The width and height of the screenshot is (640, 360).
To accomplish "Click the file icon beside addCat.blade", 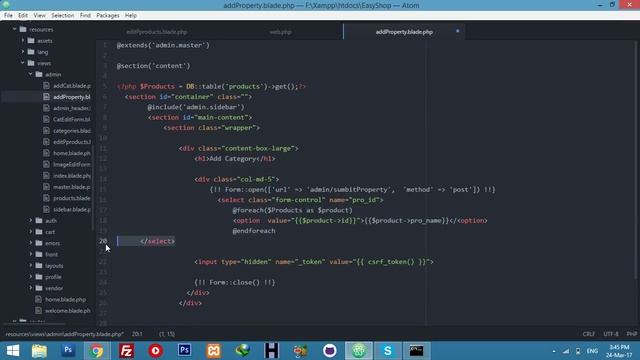I will click(46, 85).
